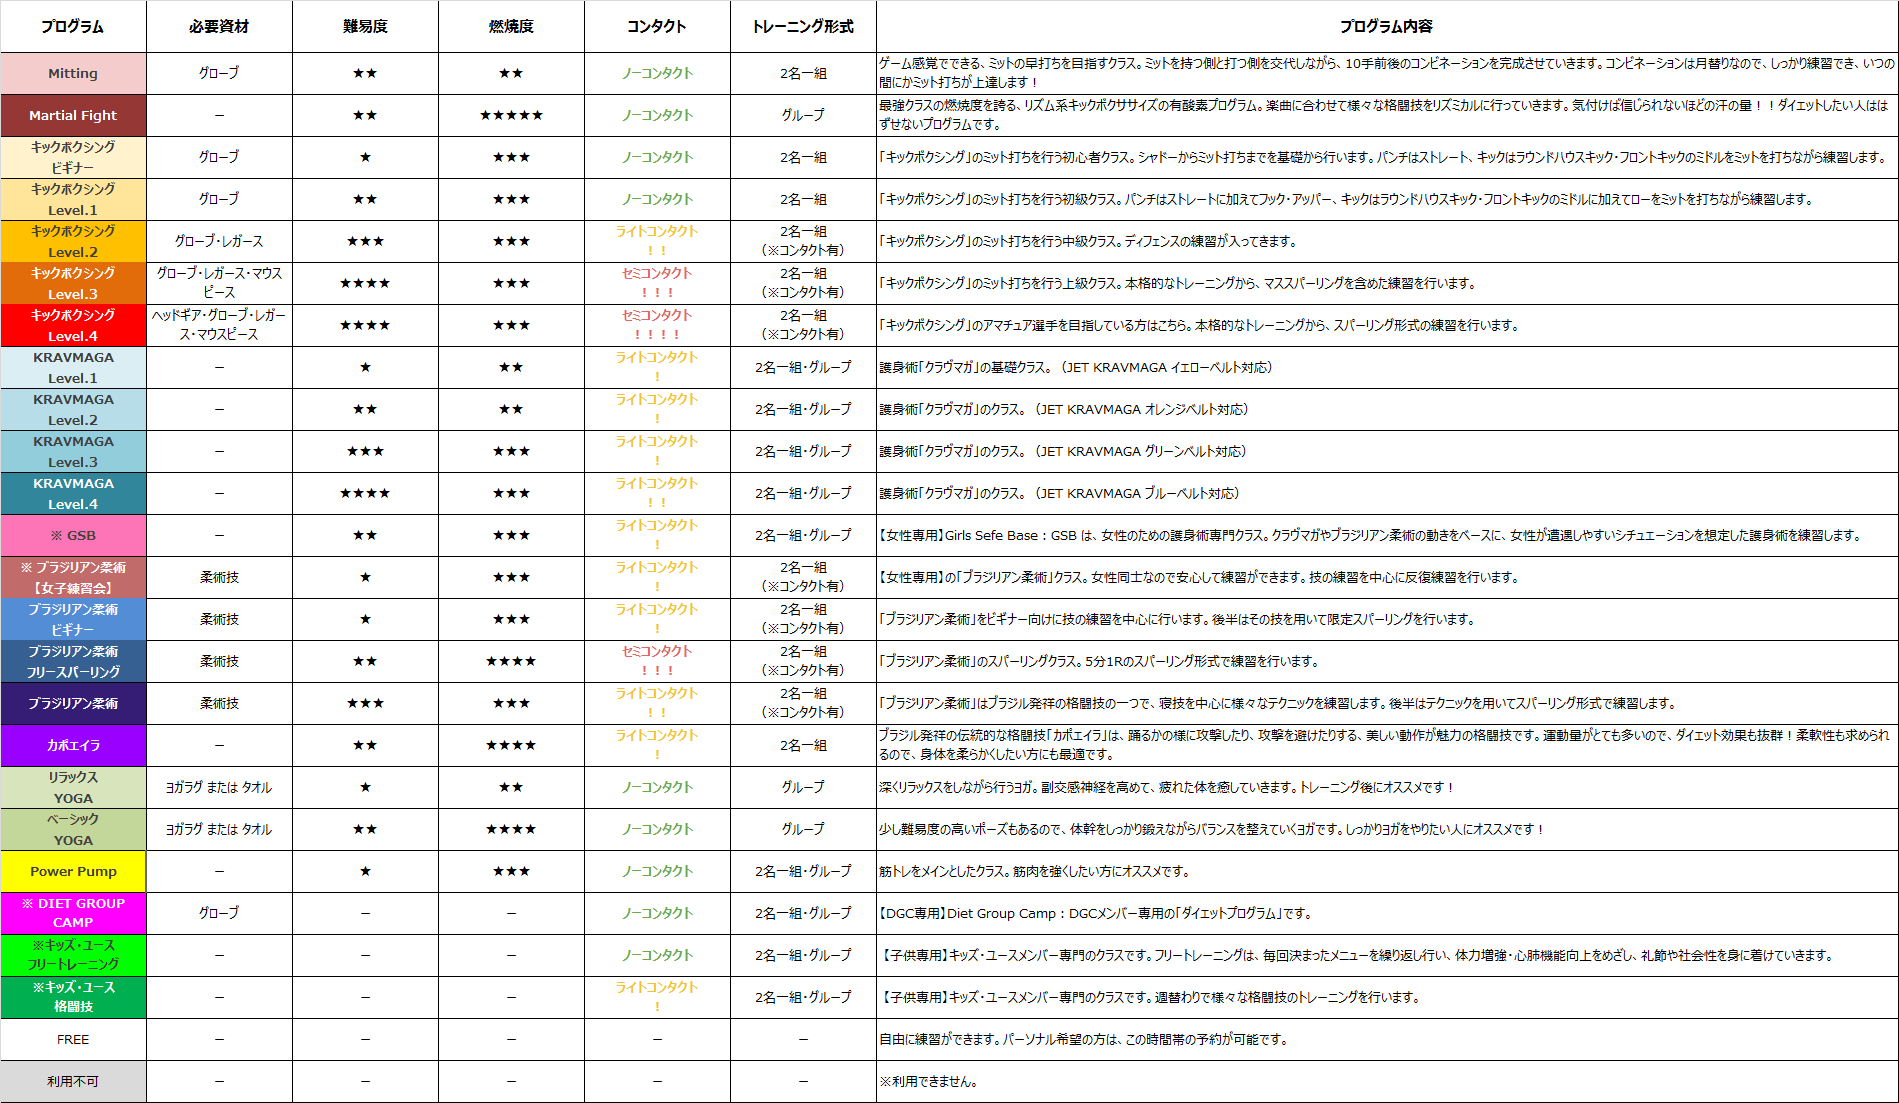Screen dimensions: 1899x1103
Task: Select the 必要資材 column header
Action: tap(219, 26)
